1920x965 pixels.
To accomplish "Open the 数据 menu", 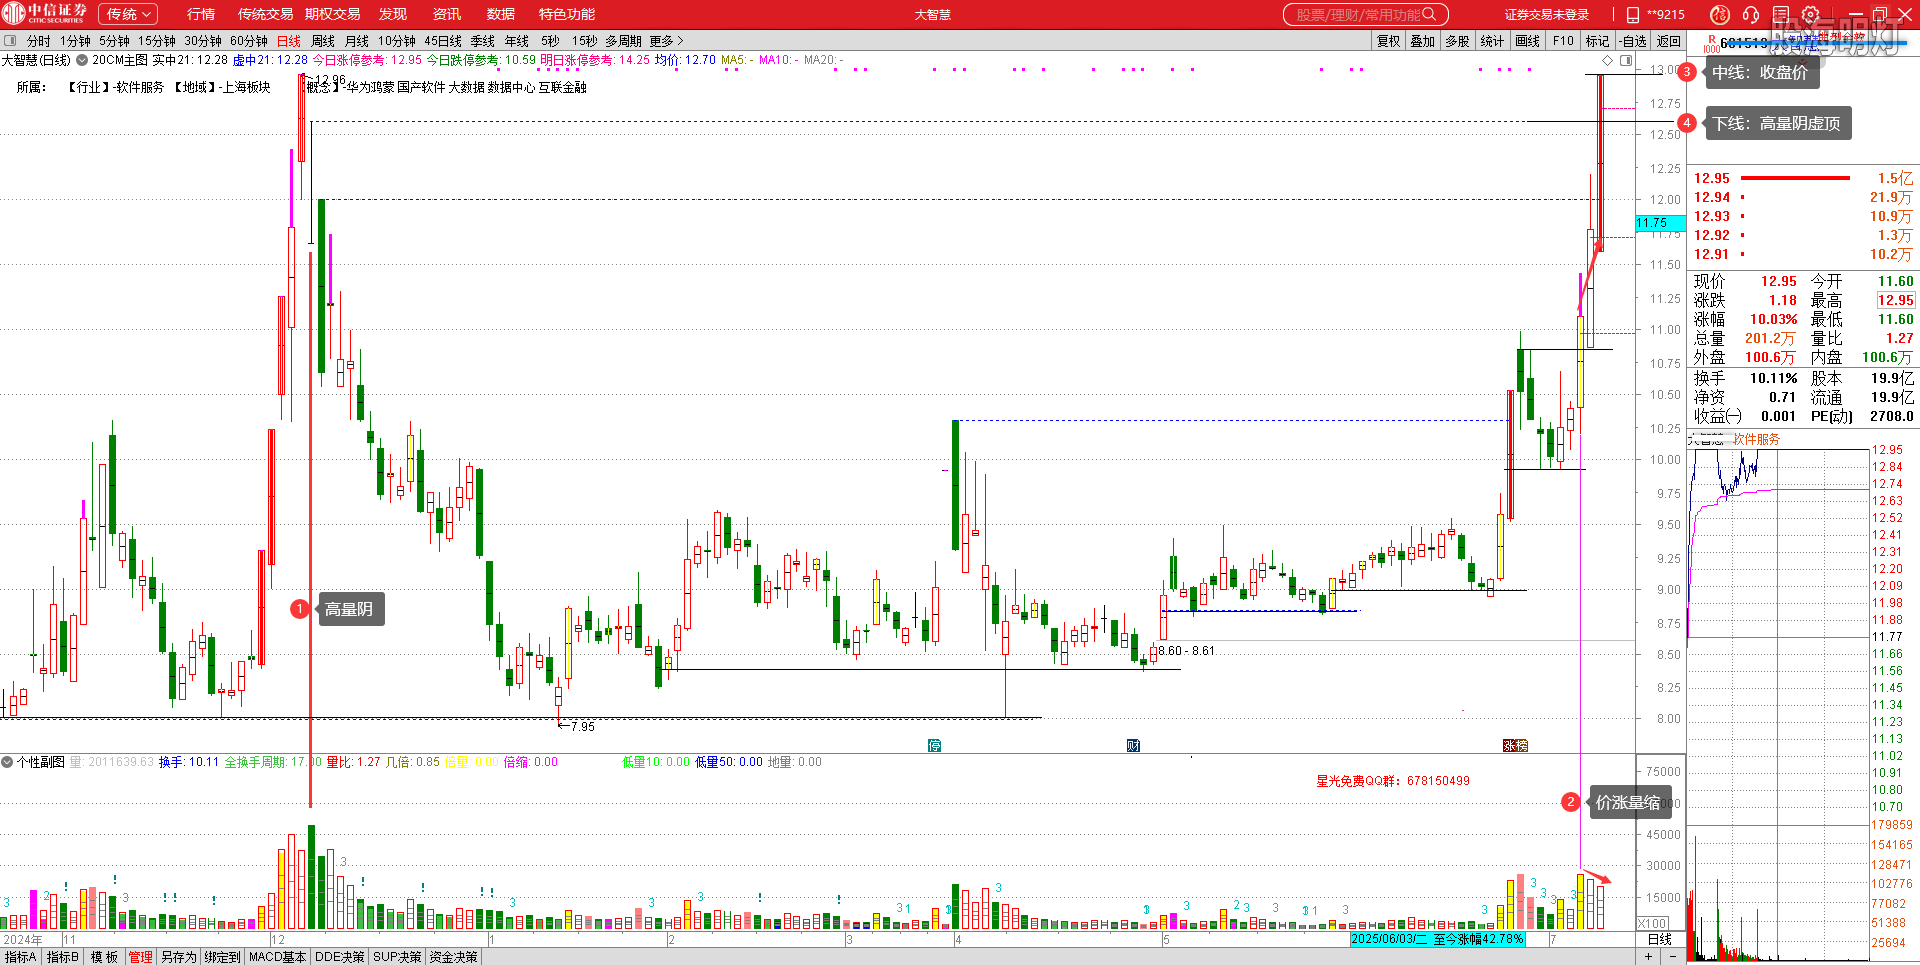I will point(501,14).
